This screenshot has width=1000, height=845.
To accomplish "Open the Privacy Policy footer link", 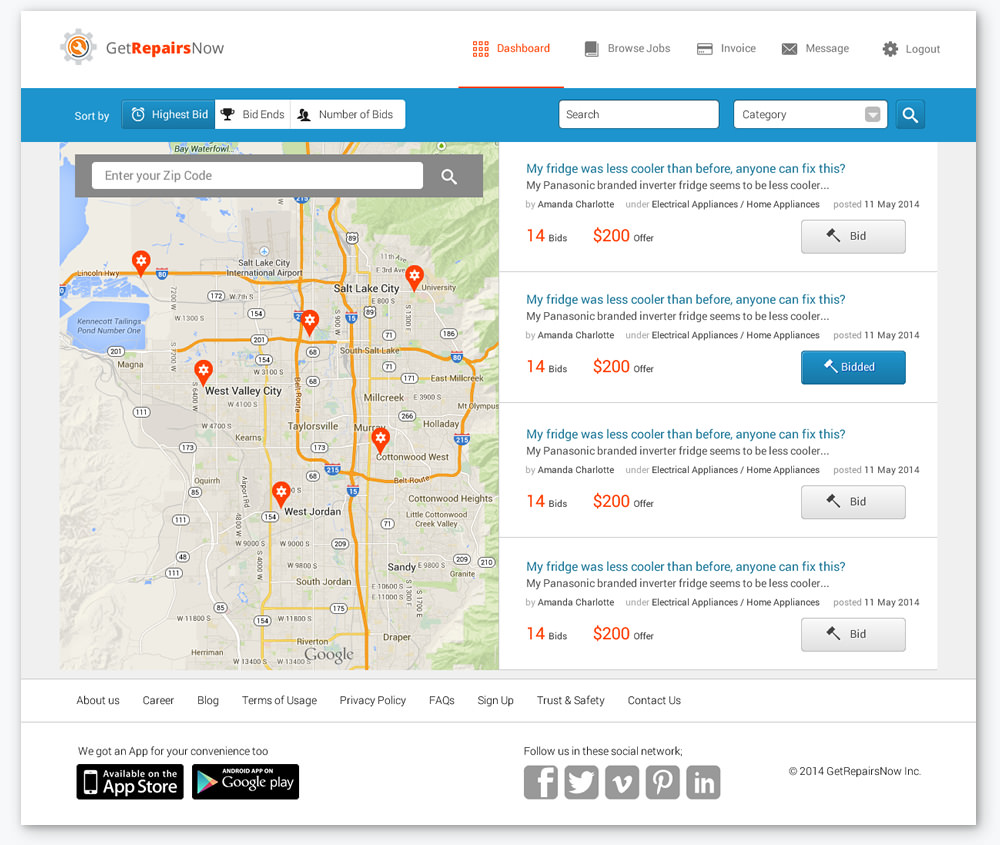I will point(372,700).
